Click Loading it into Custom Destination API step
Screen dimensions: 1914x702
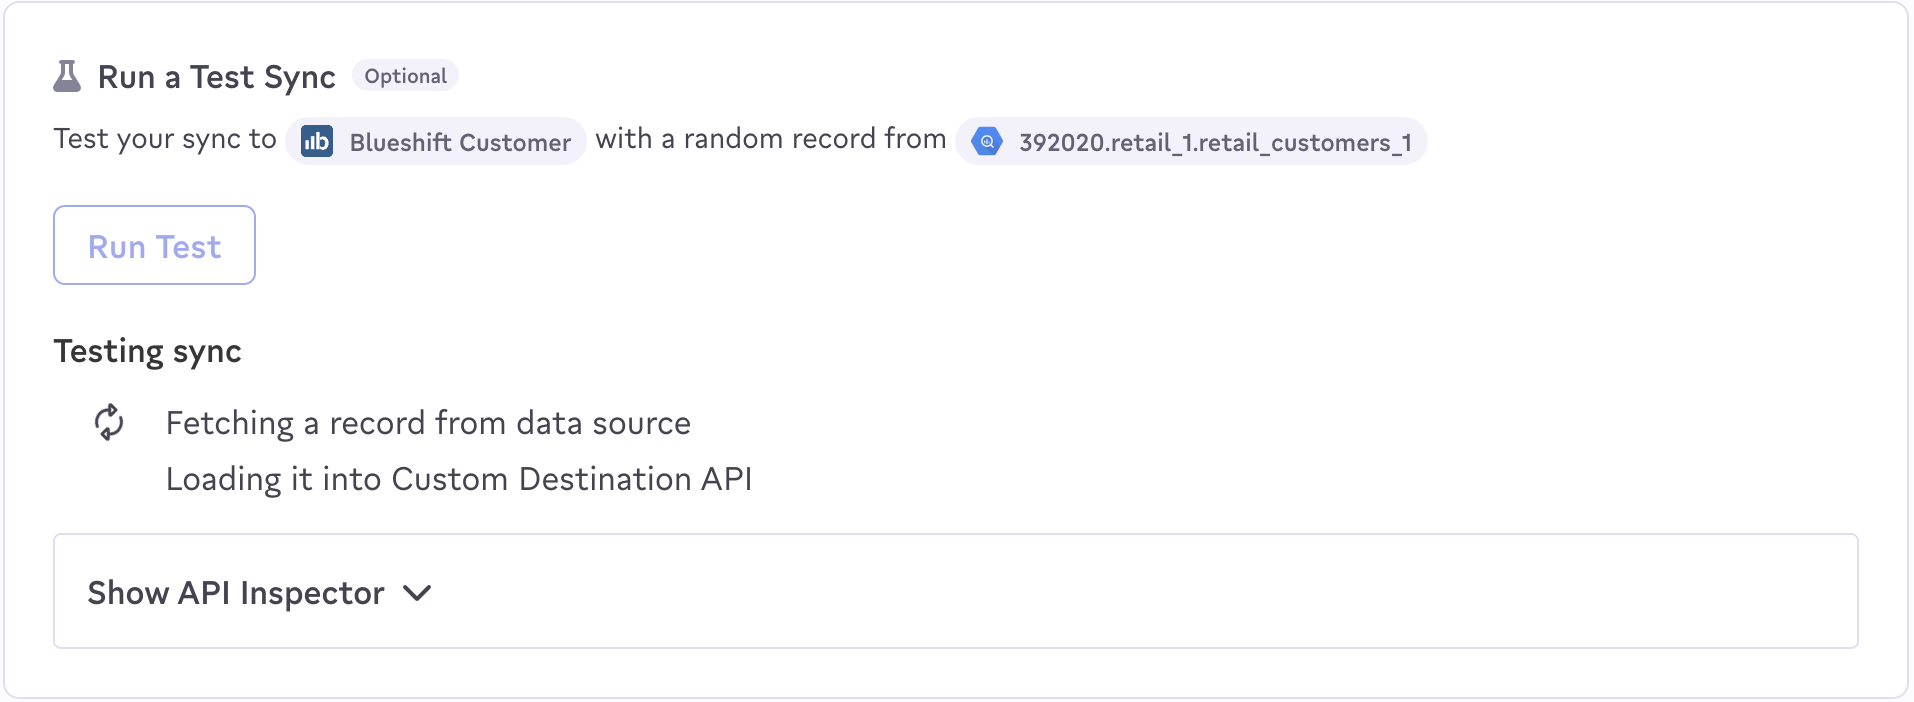tap(459, 479)
